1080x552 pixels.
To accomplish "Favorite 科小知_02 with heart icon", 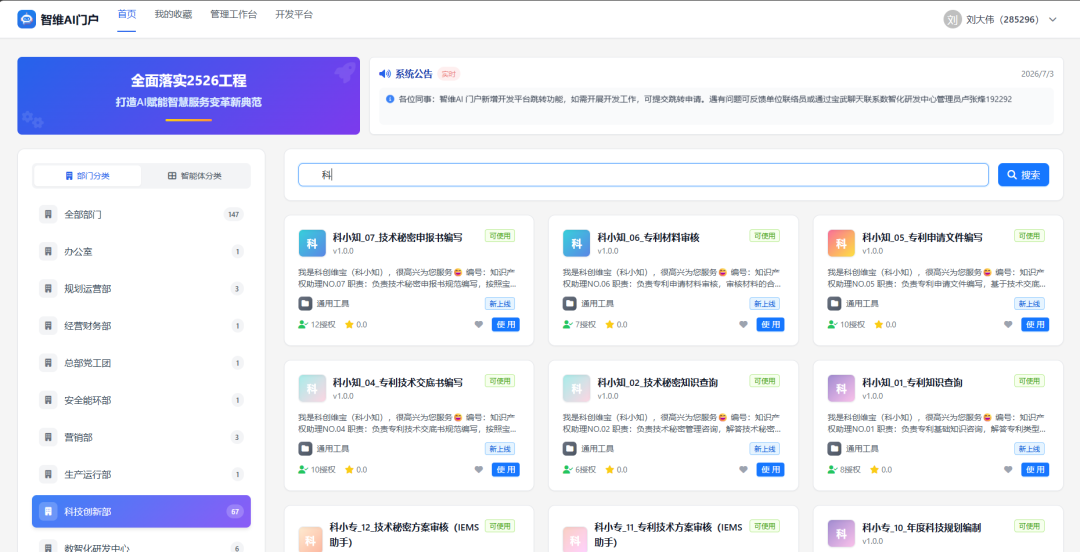I will pos(743,469).
